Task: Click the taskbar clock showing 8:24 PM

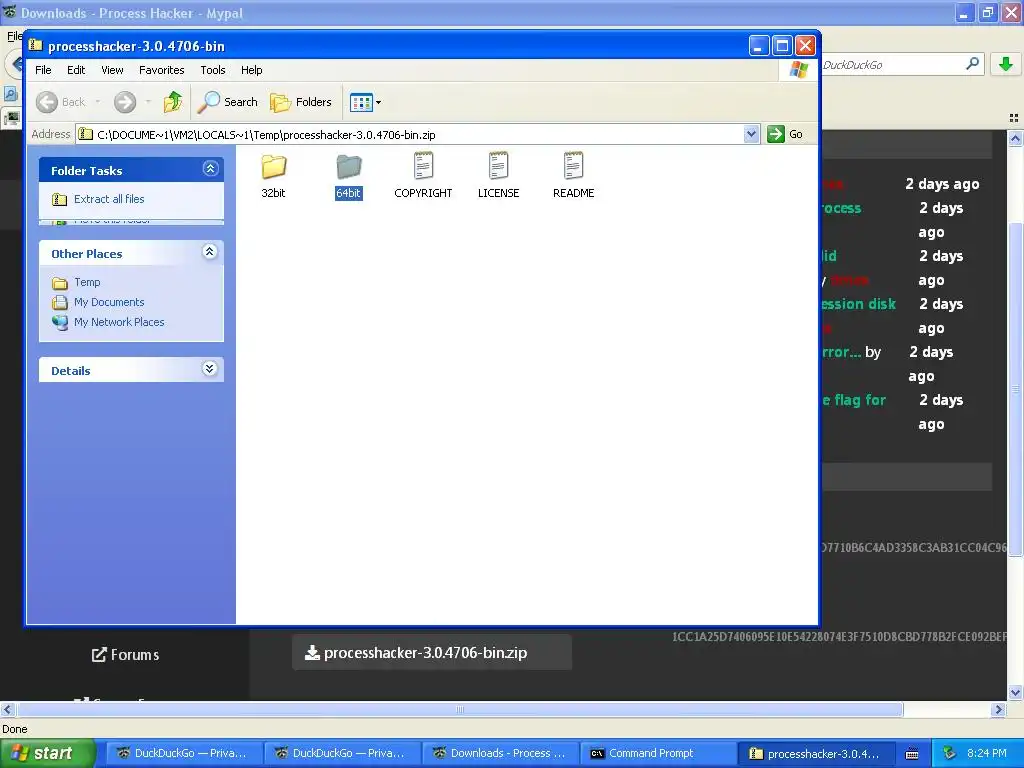Action: [x=987, y=753]
